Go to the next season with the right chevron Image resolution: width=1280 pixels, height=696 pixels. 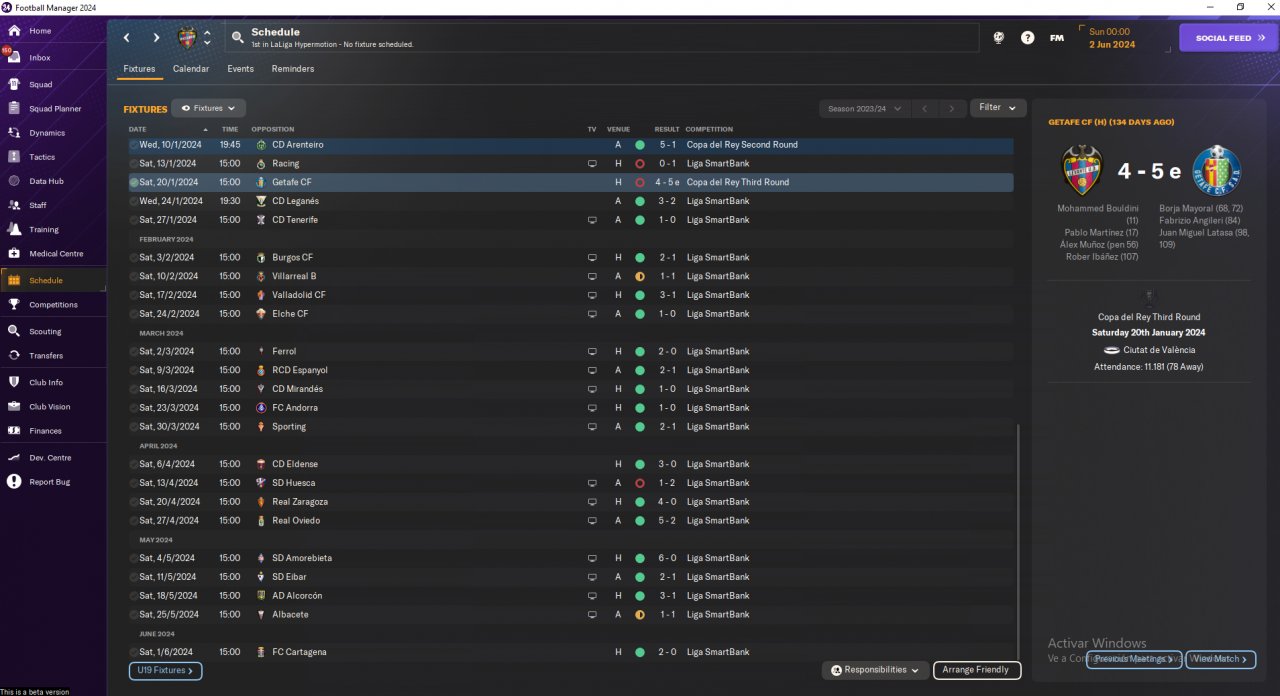(952, 108)
